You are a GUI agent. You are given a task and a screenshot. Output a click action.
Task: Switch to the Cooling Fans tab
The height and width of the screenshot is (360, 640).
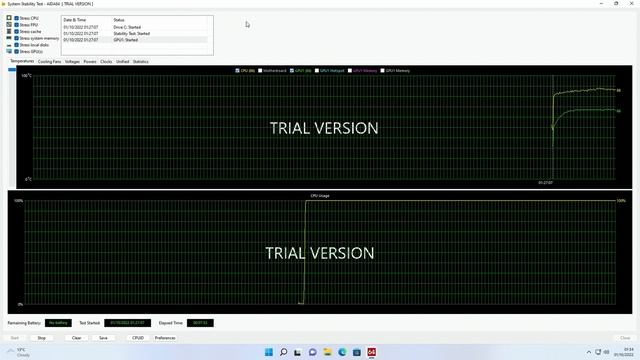(x=49, y=62)
